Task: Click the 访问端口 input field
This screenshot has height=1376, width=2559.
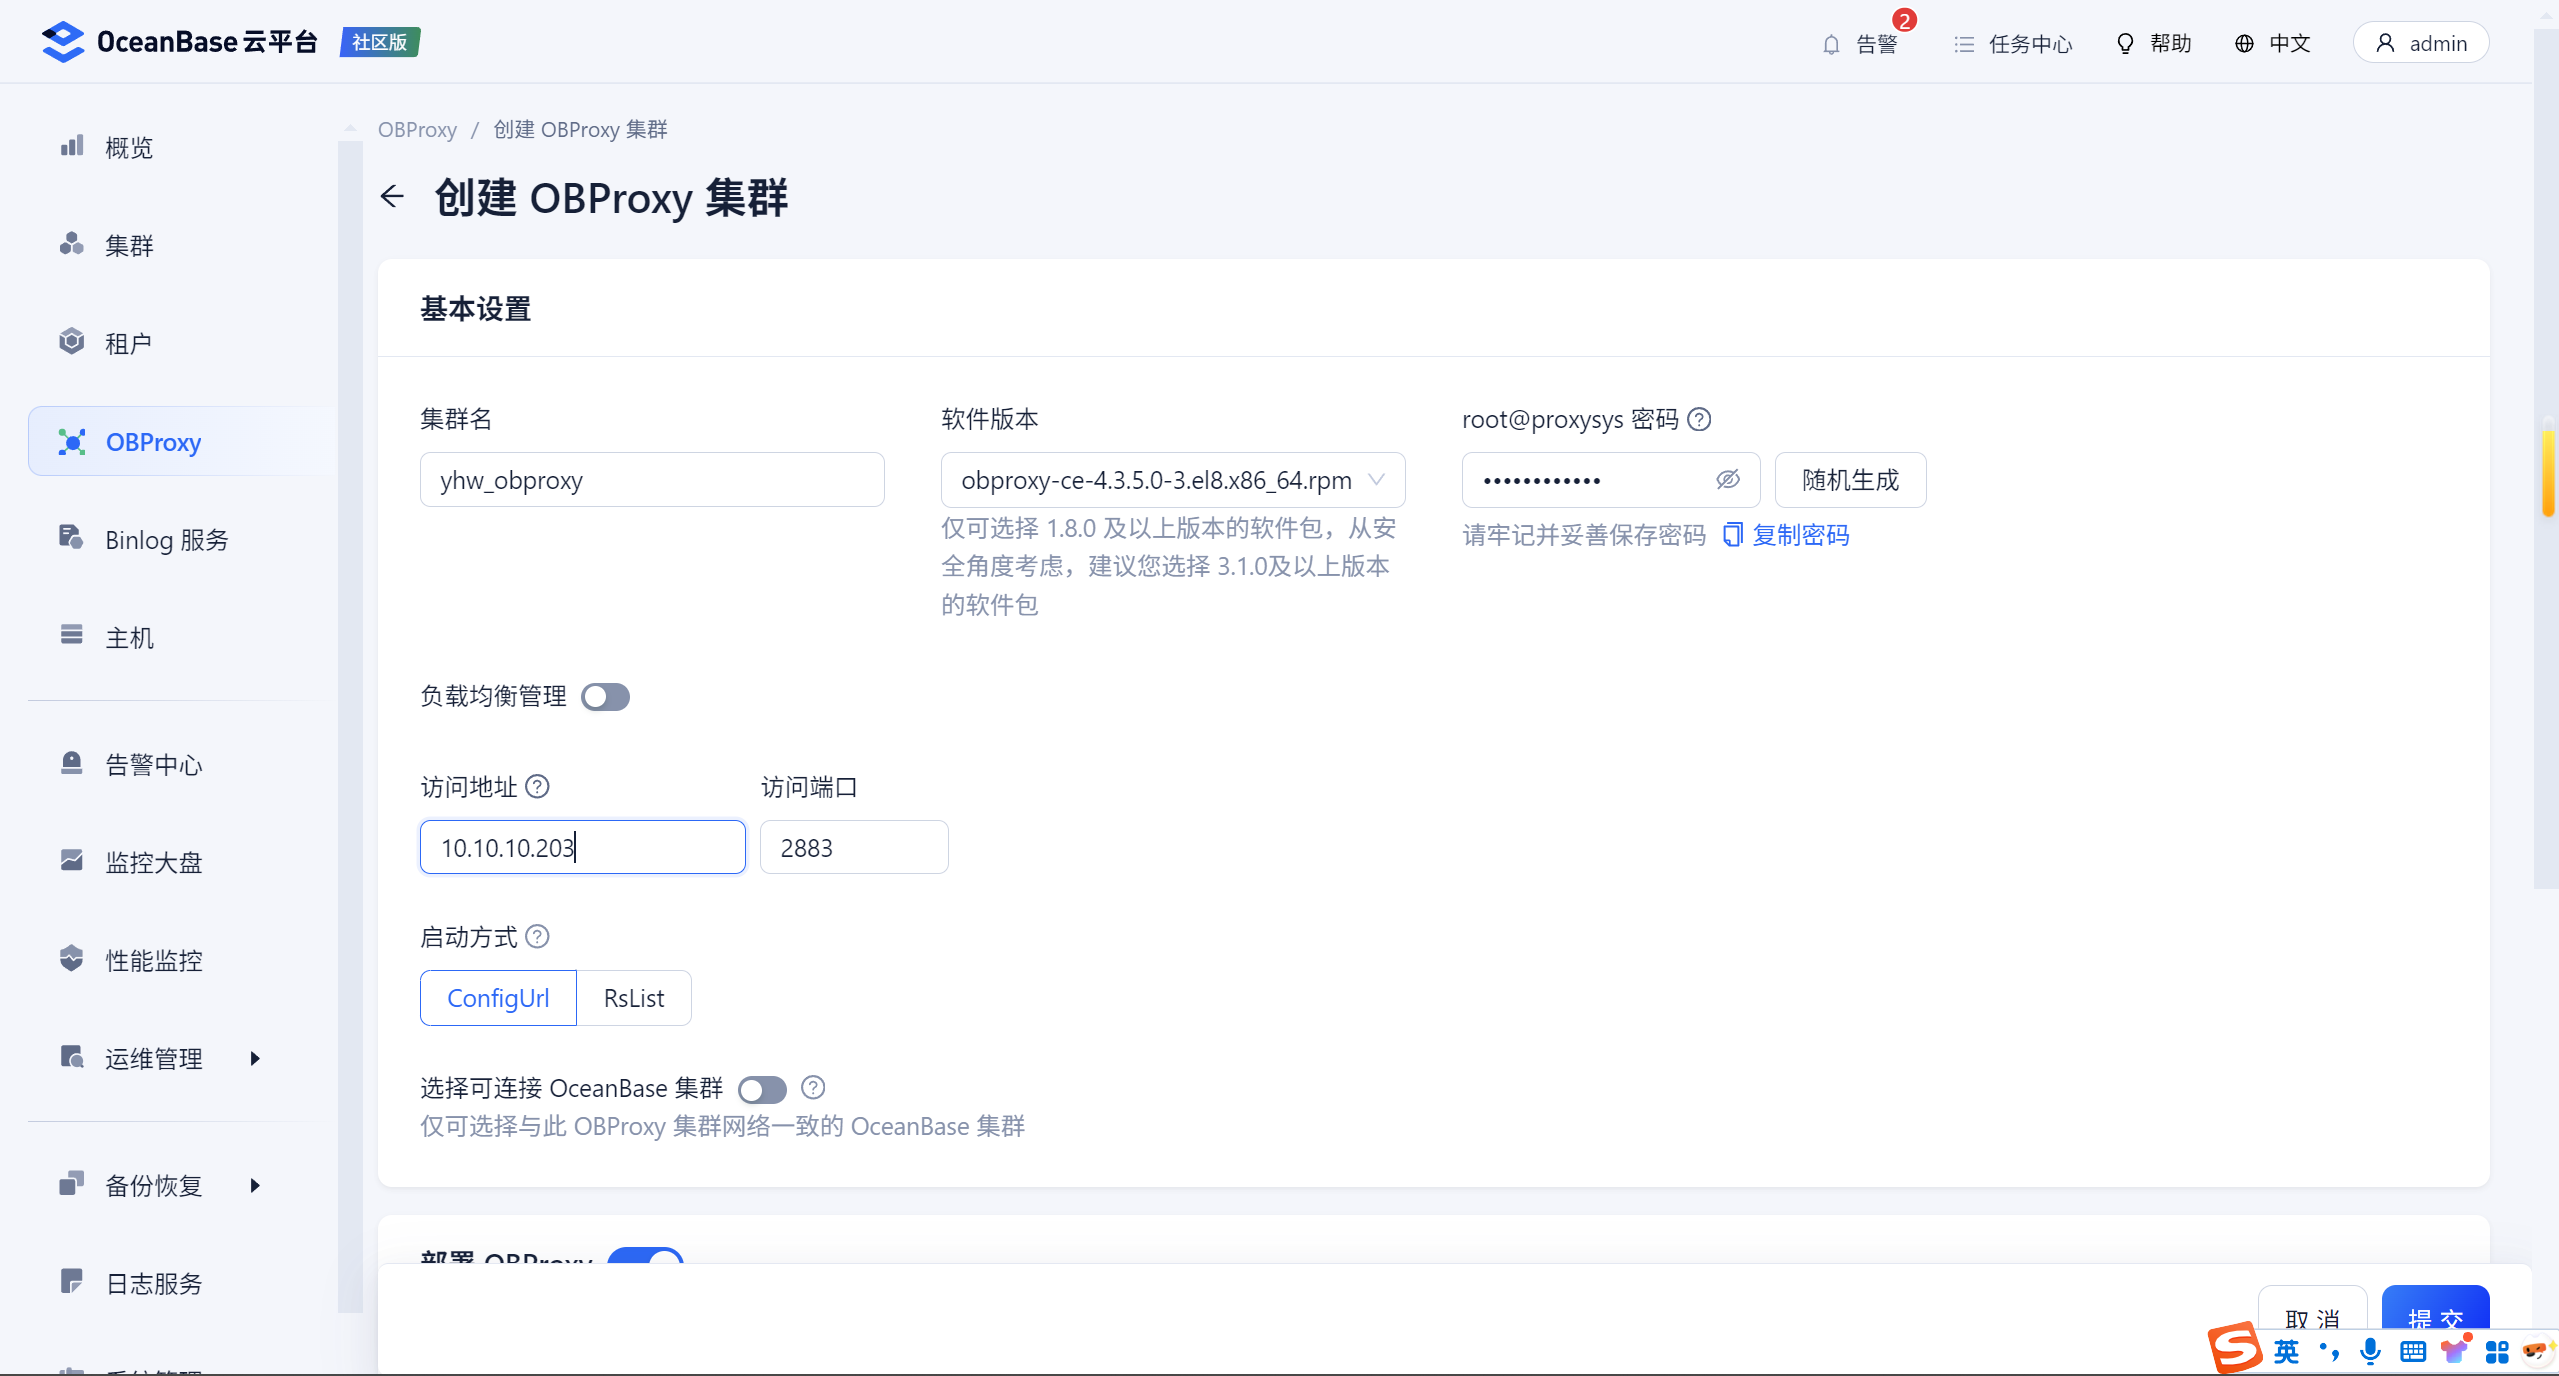Action: point(853,848)
